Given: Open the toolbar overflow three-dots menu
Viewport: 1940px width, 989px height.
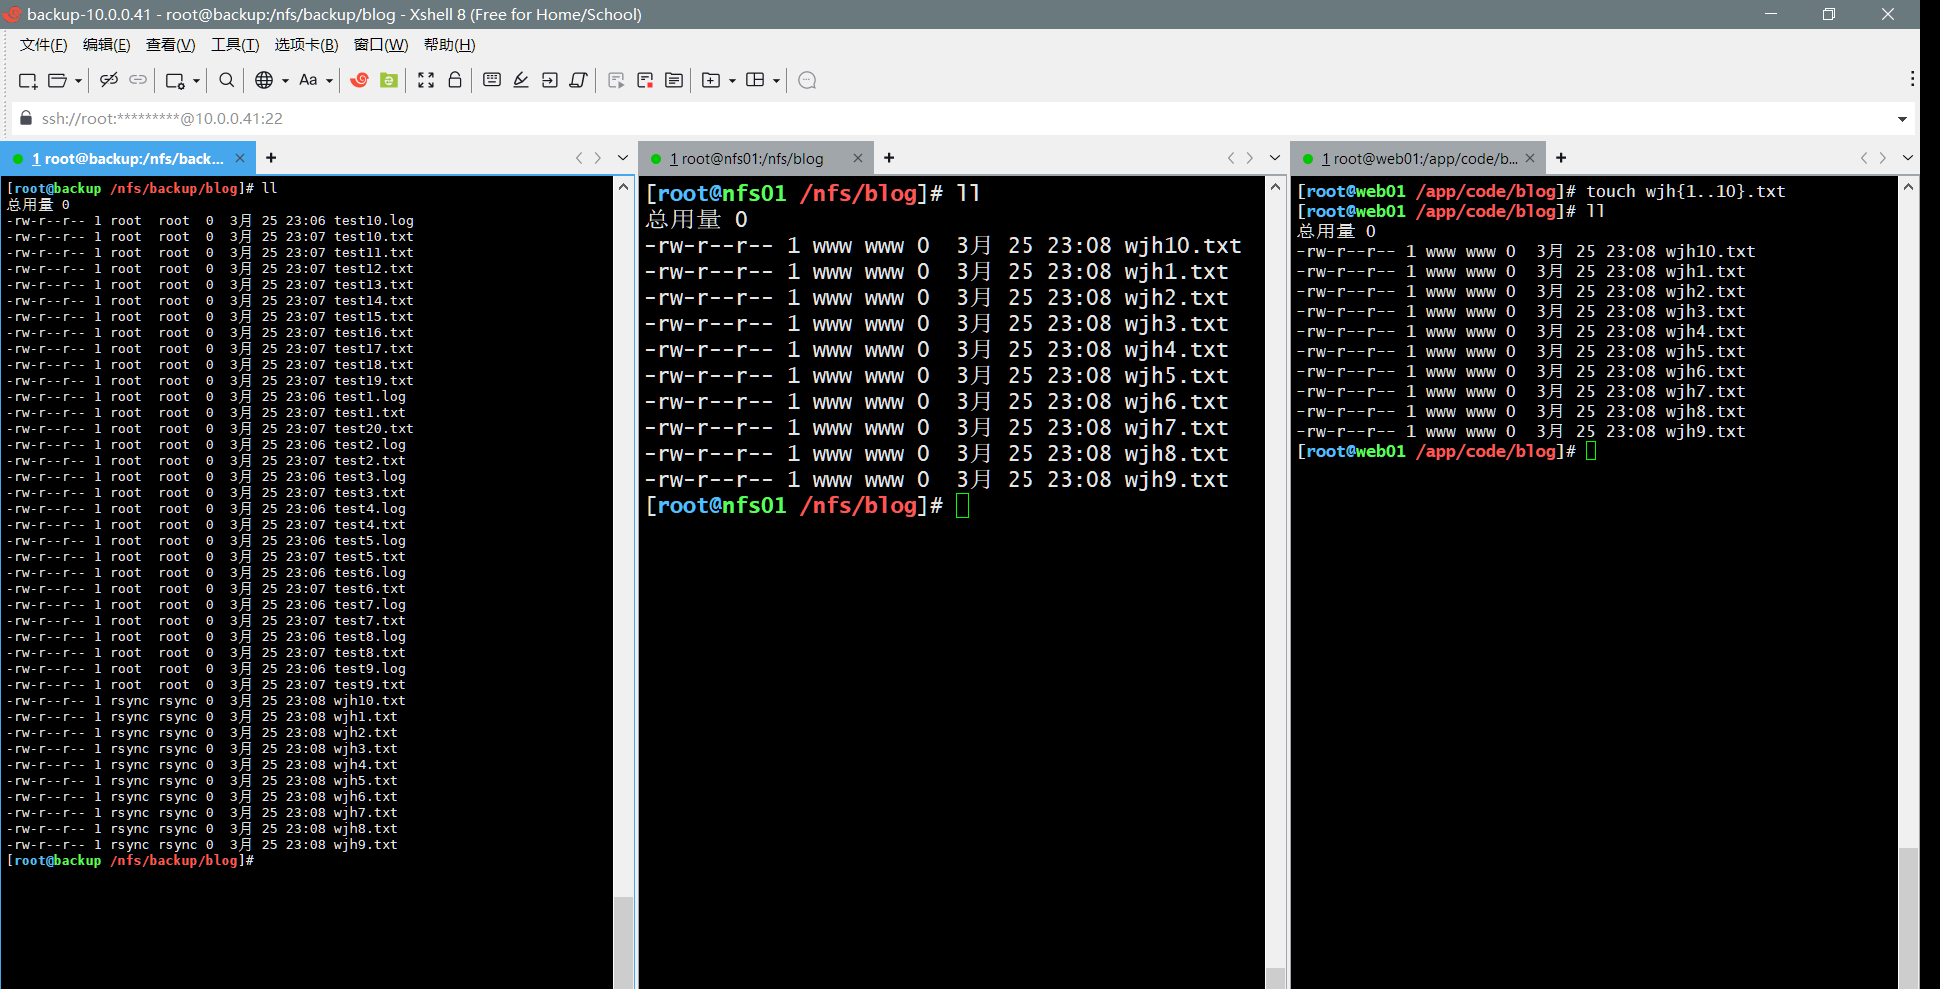Looking at the screenshot, I should 1912,79.
